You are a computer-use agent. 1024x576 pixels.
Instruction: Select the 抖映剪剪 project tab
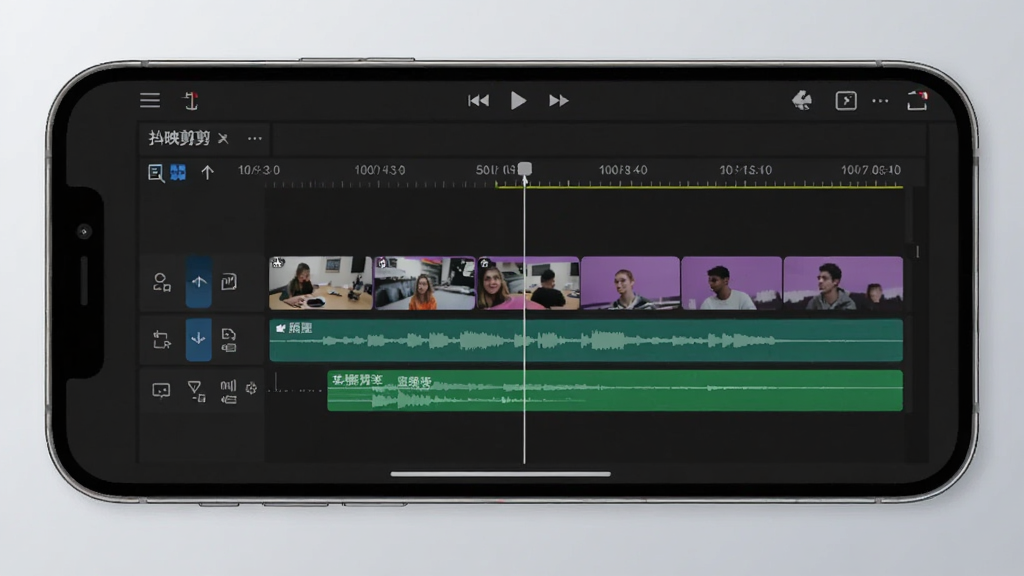click(x=180, y=138)
